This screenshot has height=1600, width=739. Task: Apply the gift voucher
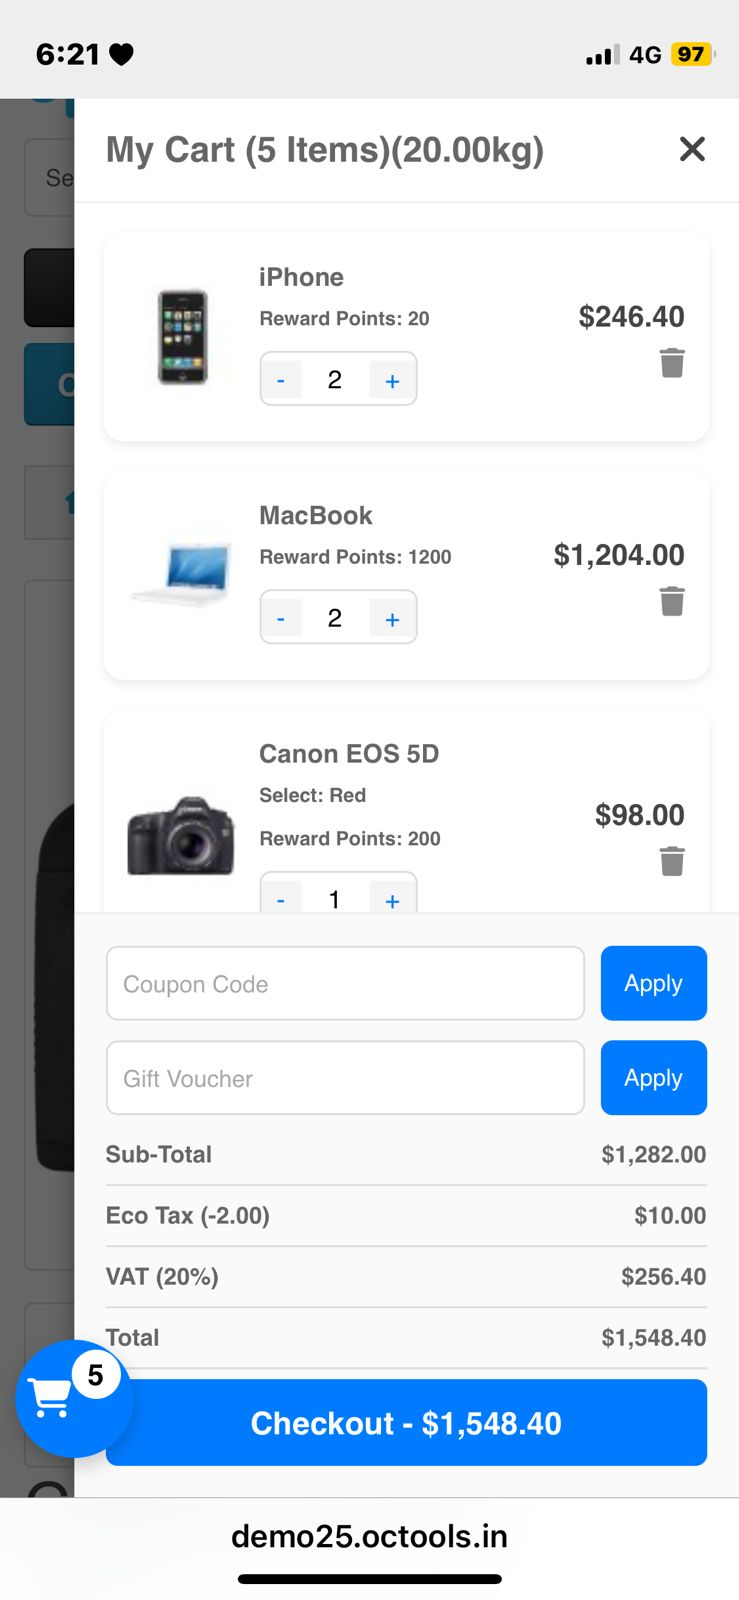(653, 1078)
